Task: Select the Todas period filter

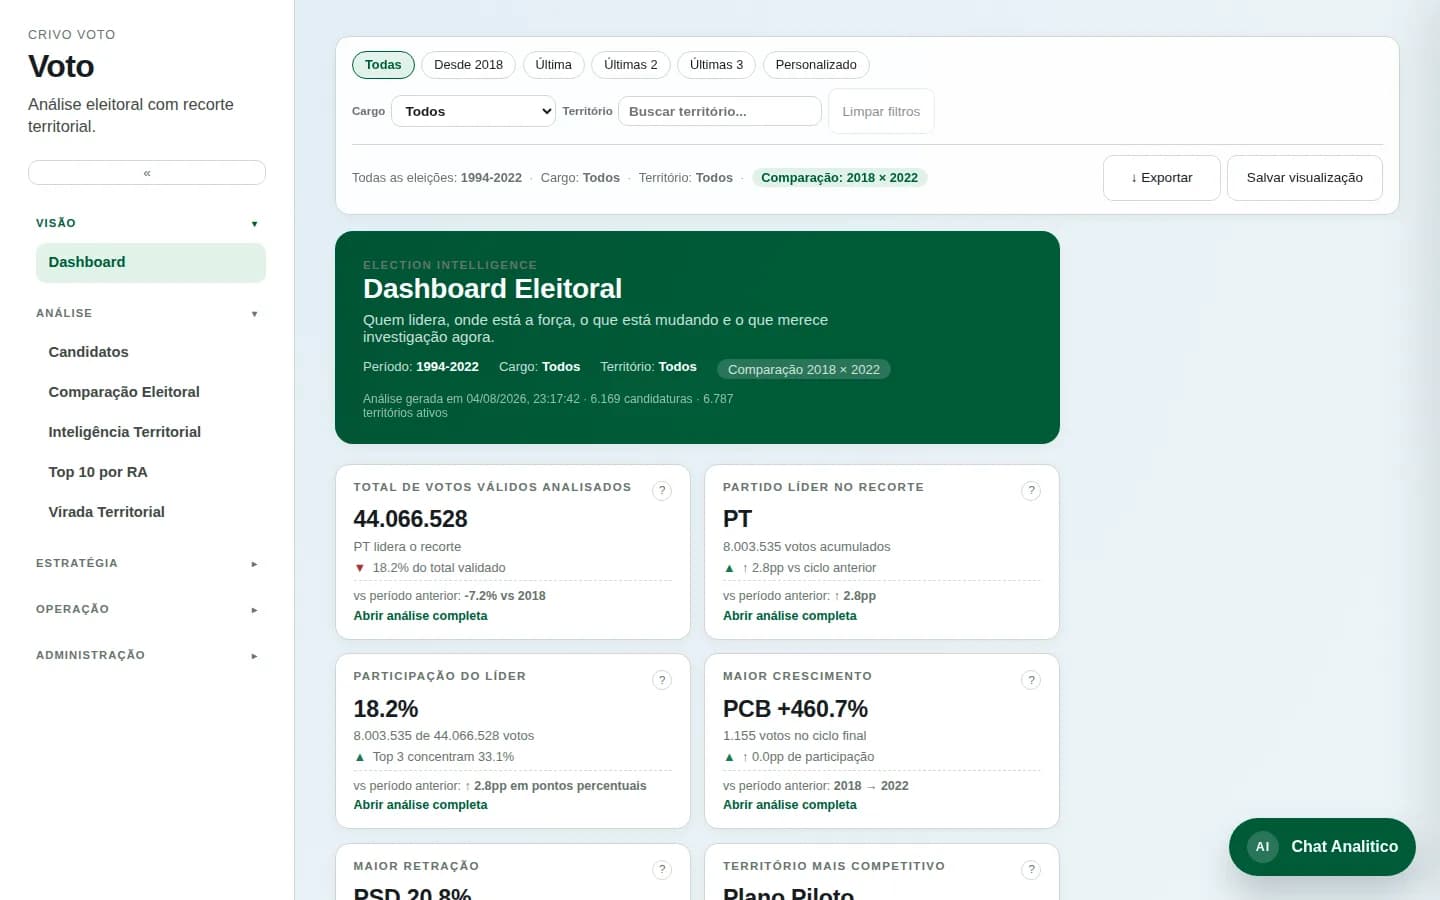Action: pyautogui.click(x=383, y=65)
